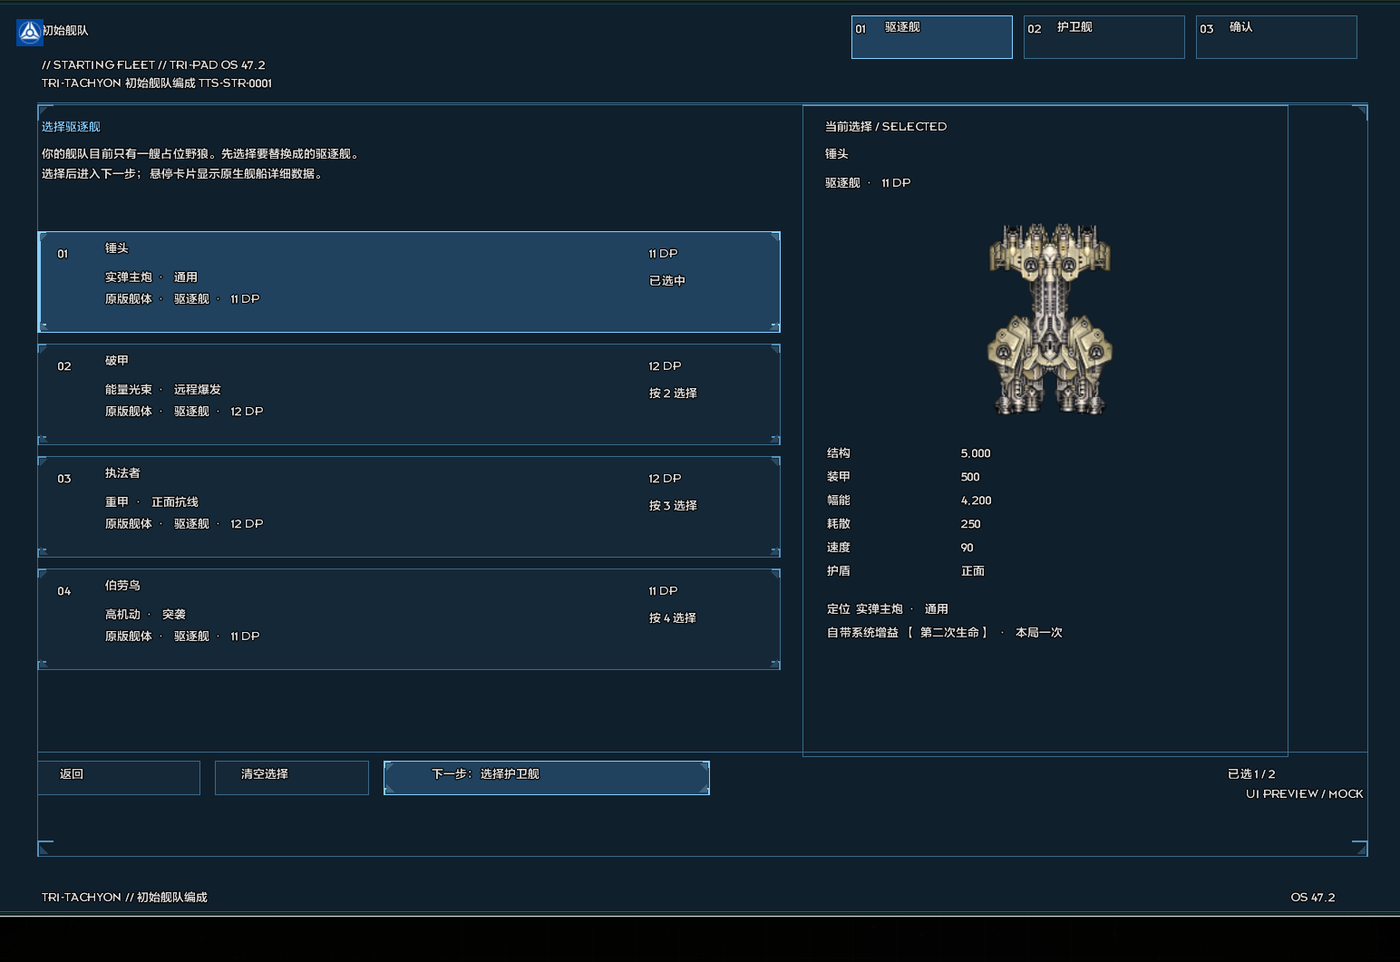Click the 初始舰队 window title
The height and width of the screenshot is (962, 1400).
pyautogui.click(x=66, y=31)
